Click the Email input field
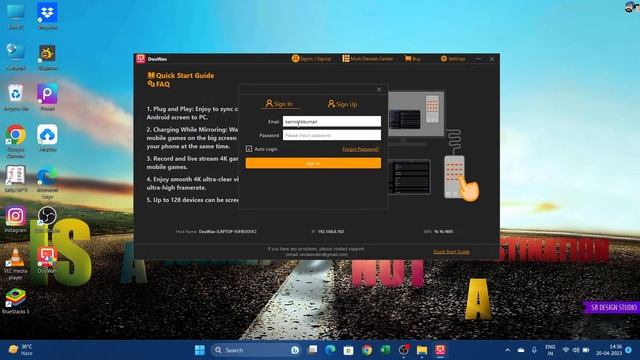This screenshot has width=640, height=360. [332, 121]
